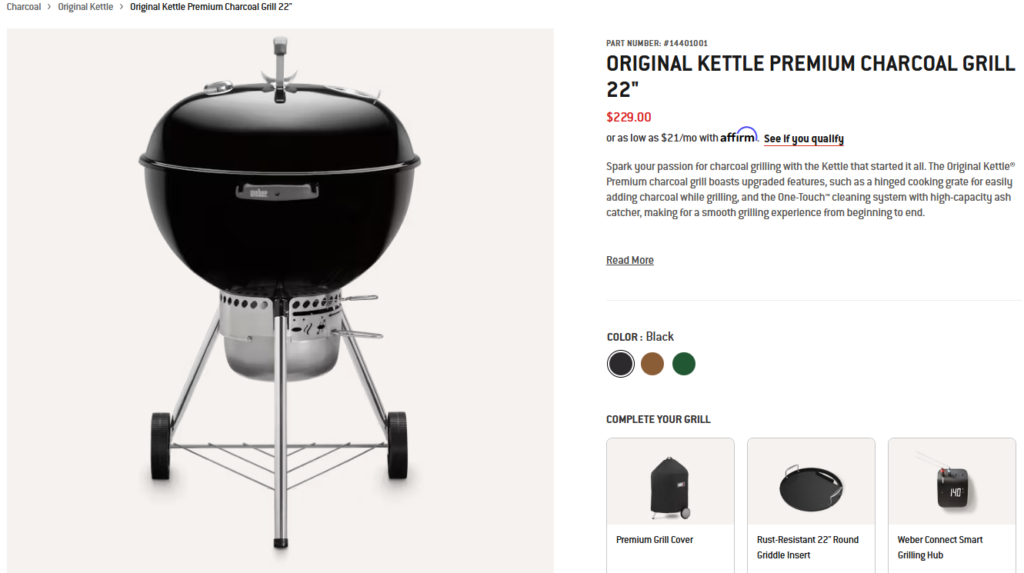Click Weber Connect Smart Grilling Hub title
1024x573 pixels.
[940, 548]
